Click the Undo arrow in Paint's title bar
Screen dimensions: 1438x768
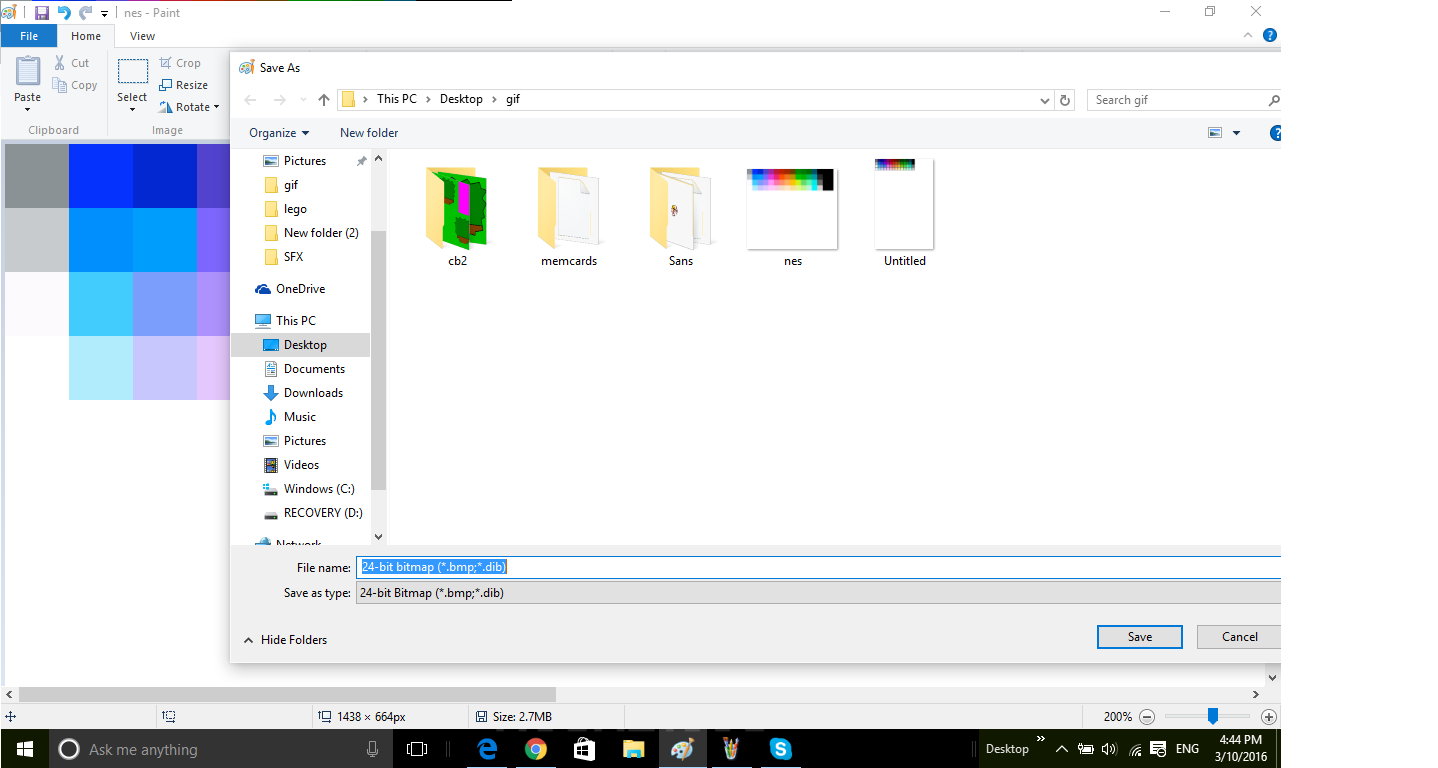[x=64, y=13]
